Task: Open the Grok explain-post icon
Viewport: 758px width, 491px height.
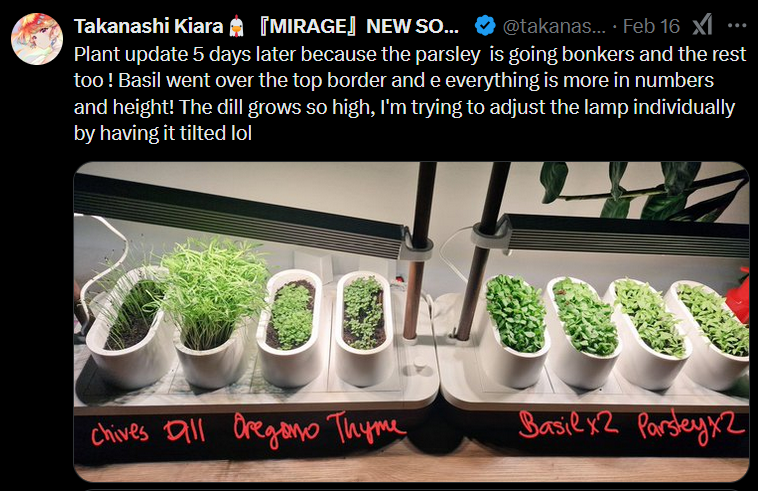Action: (x=702, y=26)
